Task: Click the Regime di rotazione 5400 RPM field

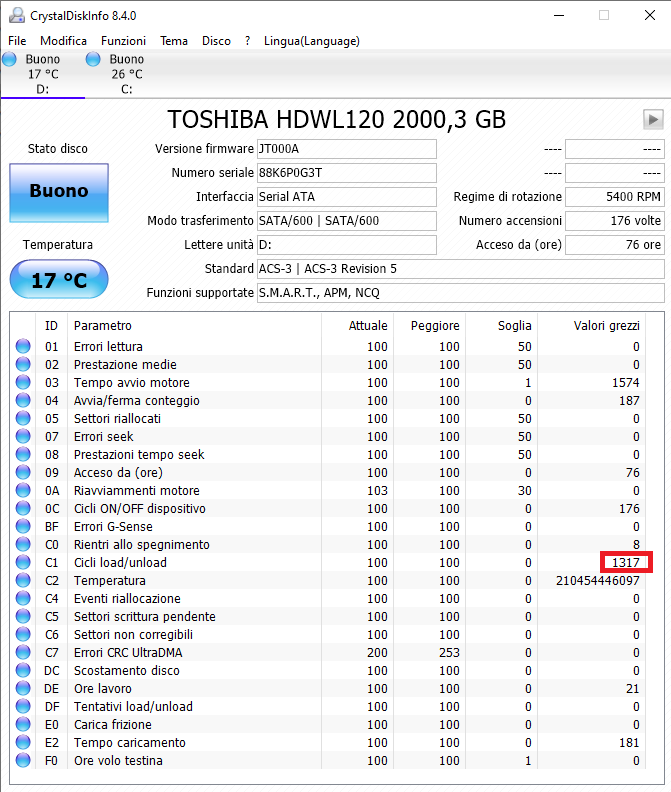Action: (x=614, y=196)
